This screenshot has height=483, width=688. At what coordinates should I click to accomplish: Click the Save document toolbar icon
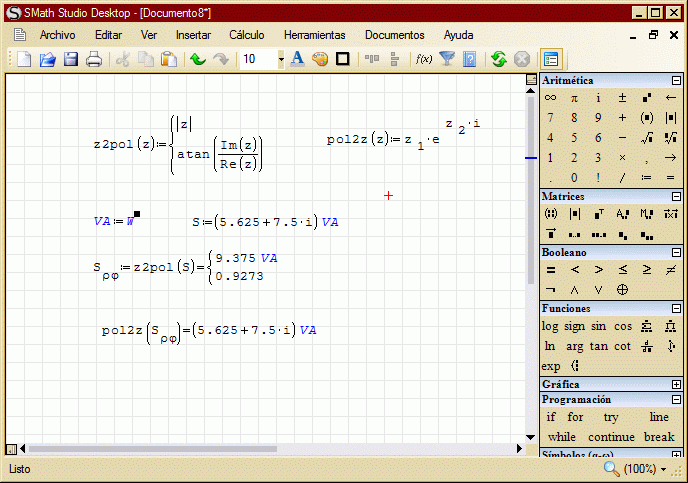pos(71,59)
